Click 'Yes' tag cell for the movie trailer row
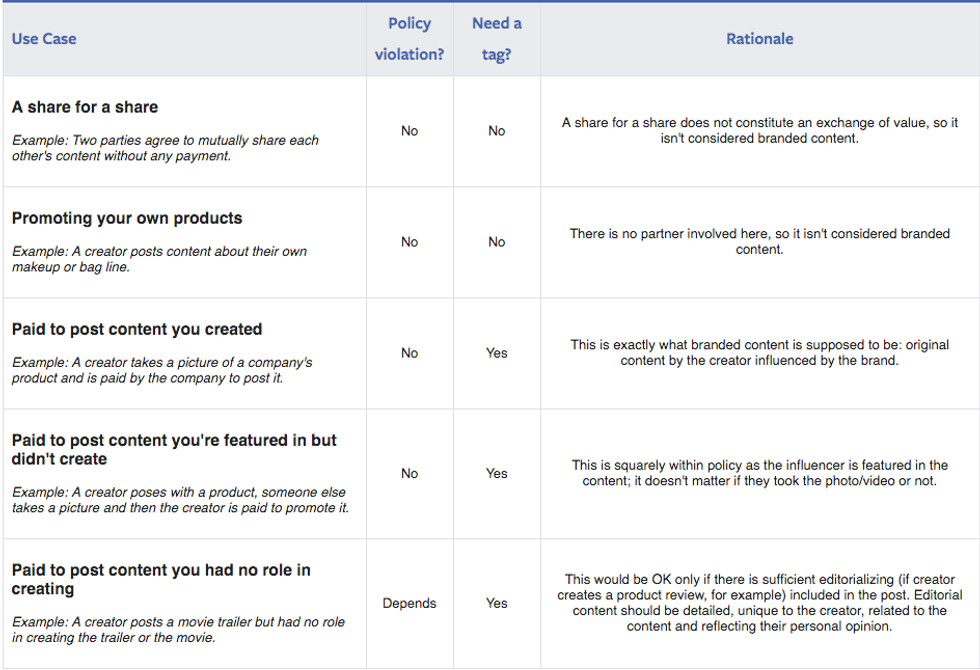 coord(497,603)
